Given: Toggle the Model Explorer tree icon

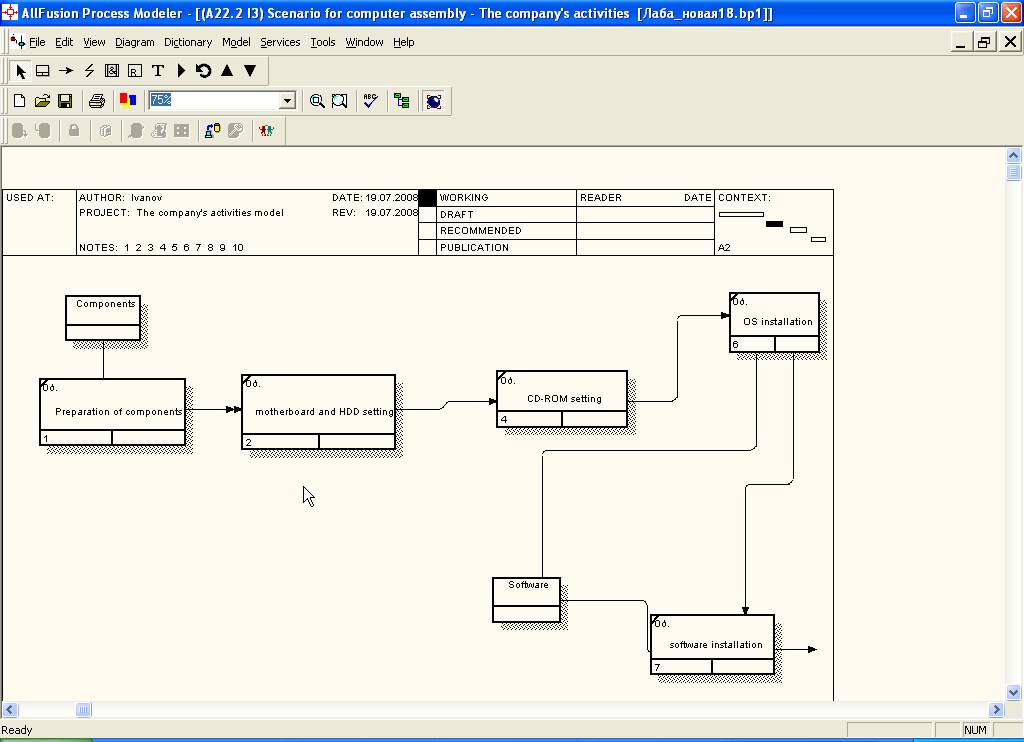Looking at the screenshot, I should tap(402, 101).
